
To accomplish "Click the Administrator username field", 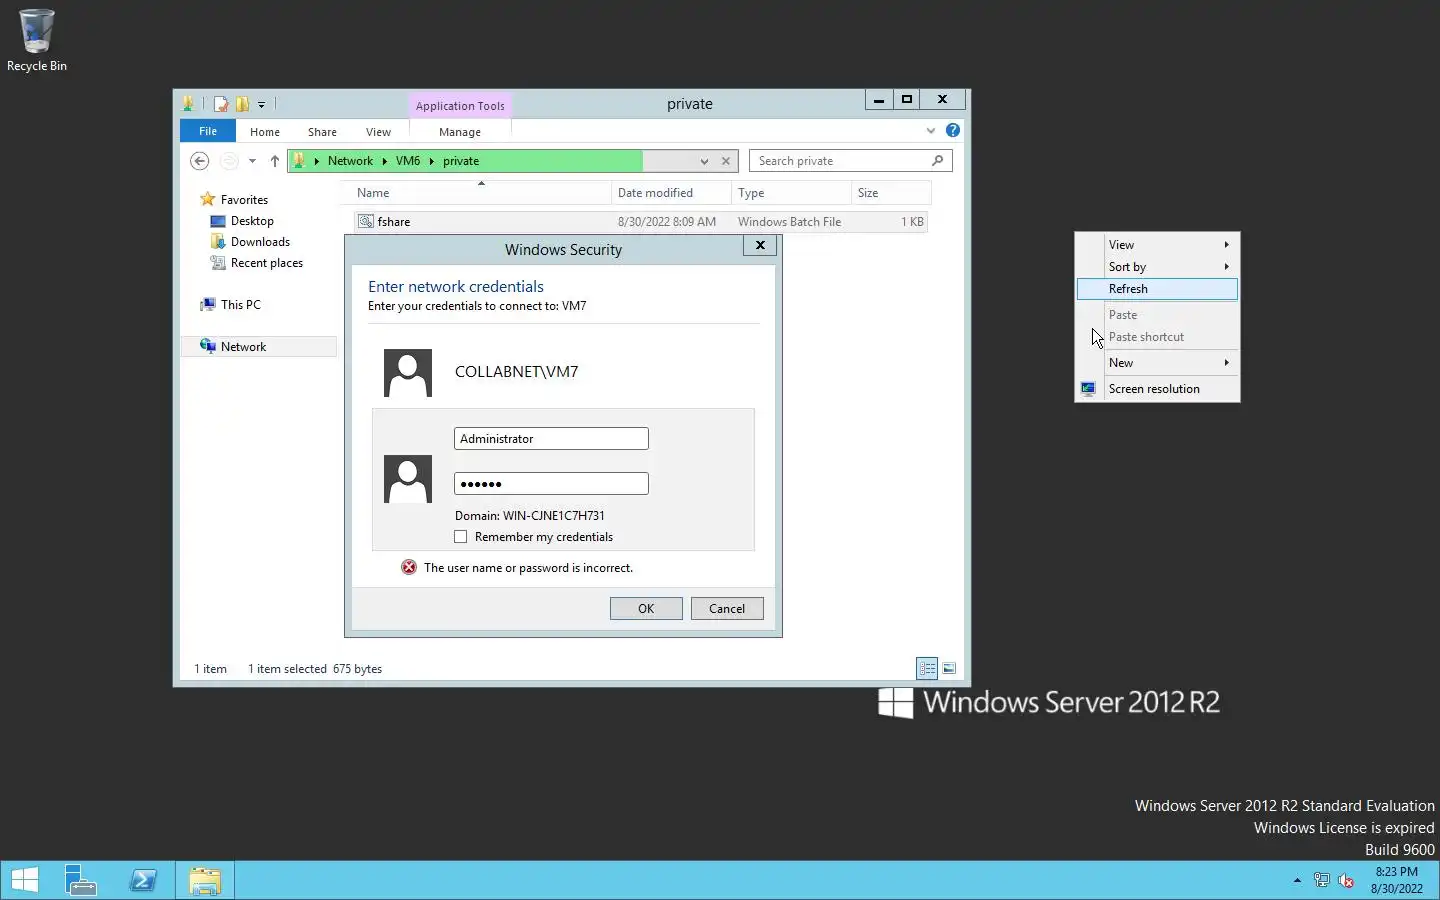I will tap(551, 439).
